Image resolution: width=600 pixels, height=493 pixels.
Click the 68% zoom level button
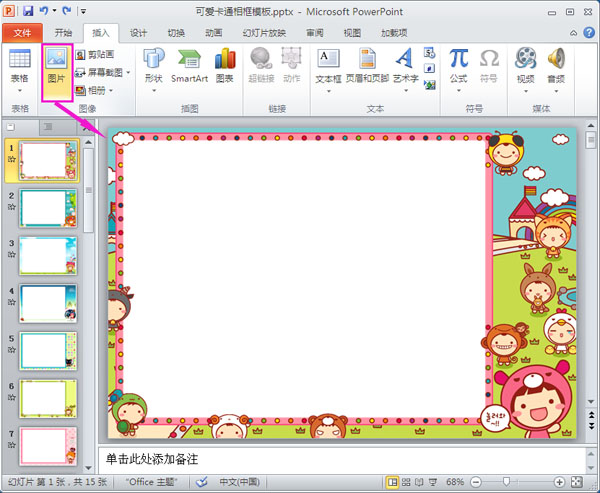pyautogui.click(x=455, y=482)
